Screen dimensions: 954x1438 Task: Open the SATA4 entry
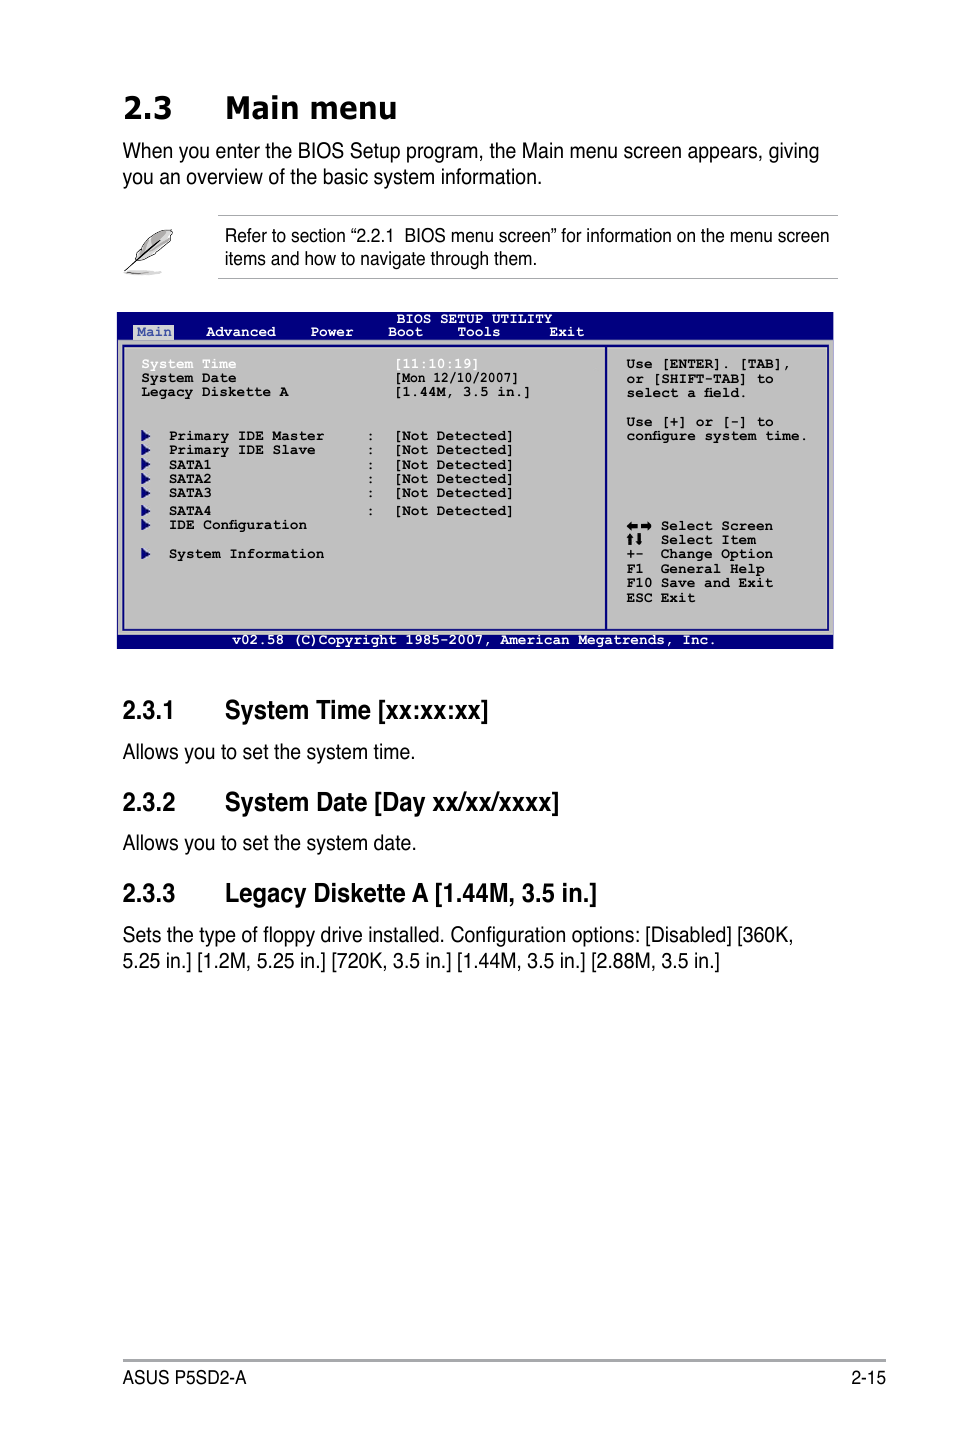point(190,511)
